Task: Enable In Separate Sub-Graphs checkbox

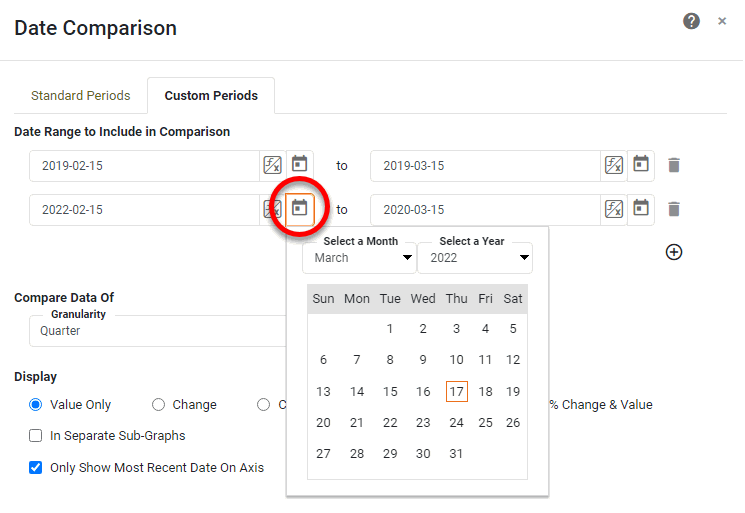Action: coord(36,436)
